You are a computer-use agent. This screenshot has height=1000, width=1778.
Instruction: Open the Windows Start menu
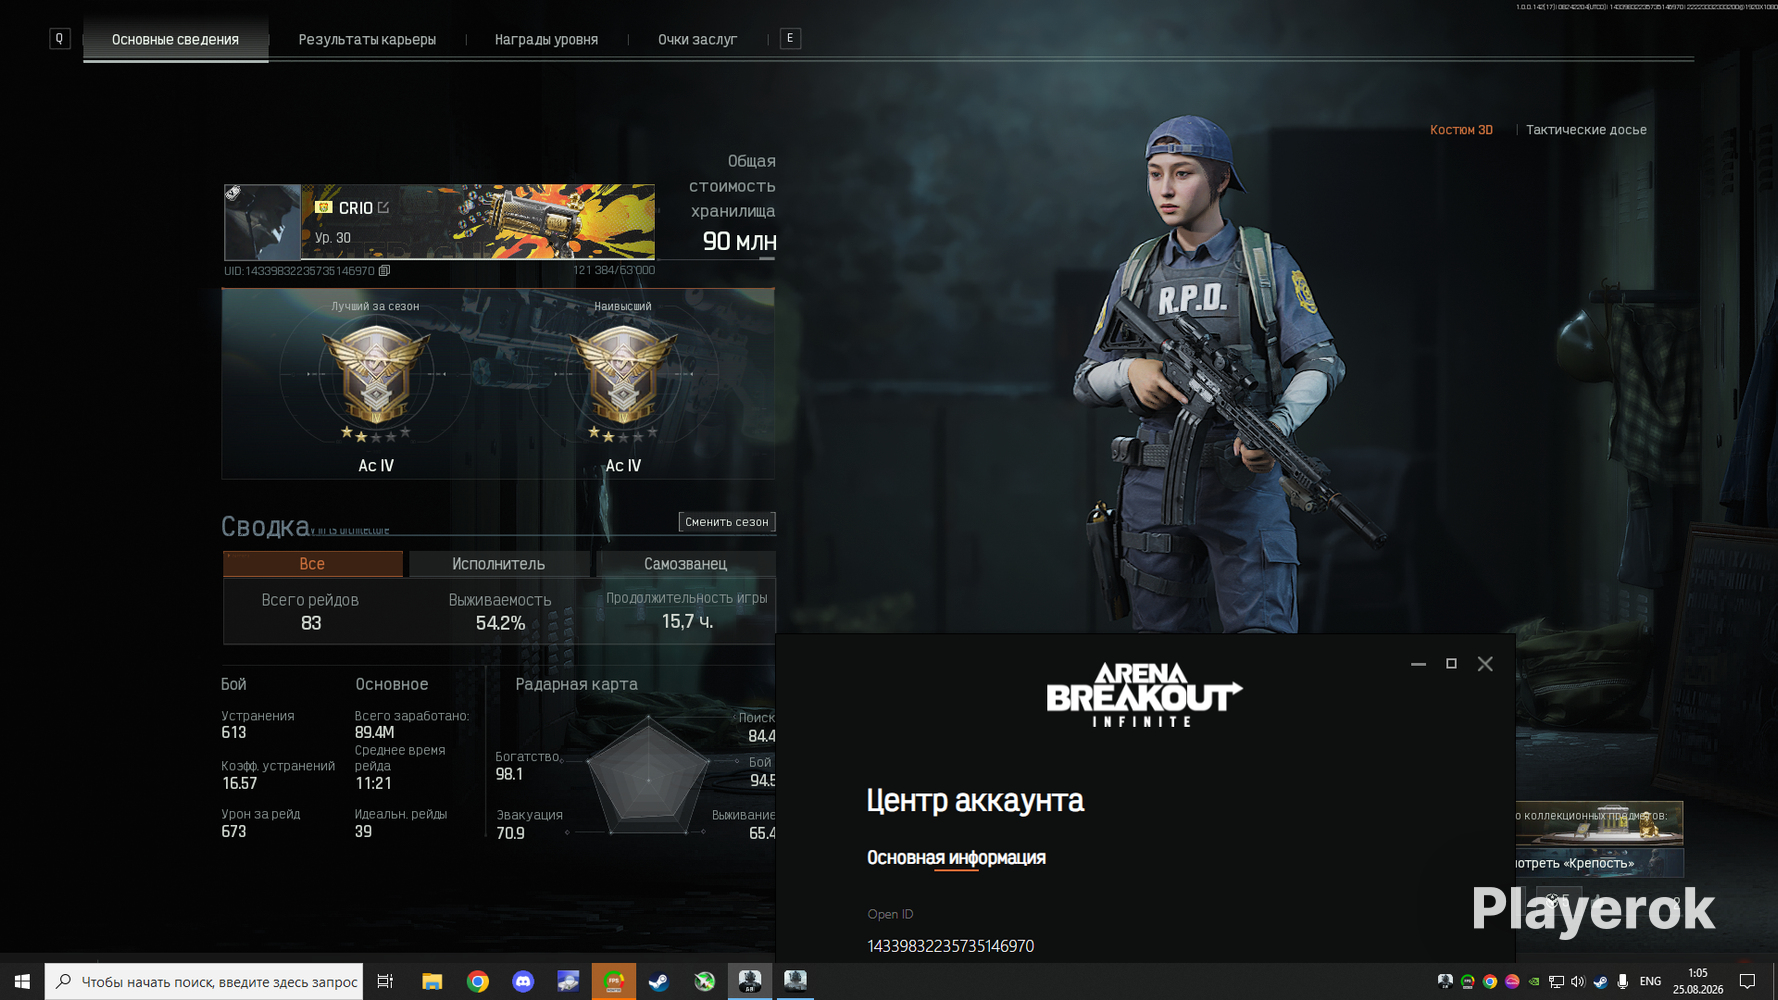pyautogui.click(x=22, y=982)
